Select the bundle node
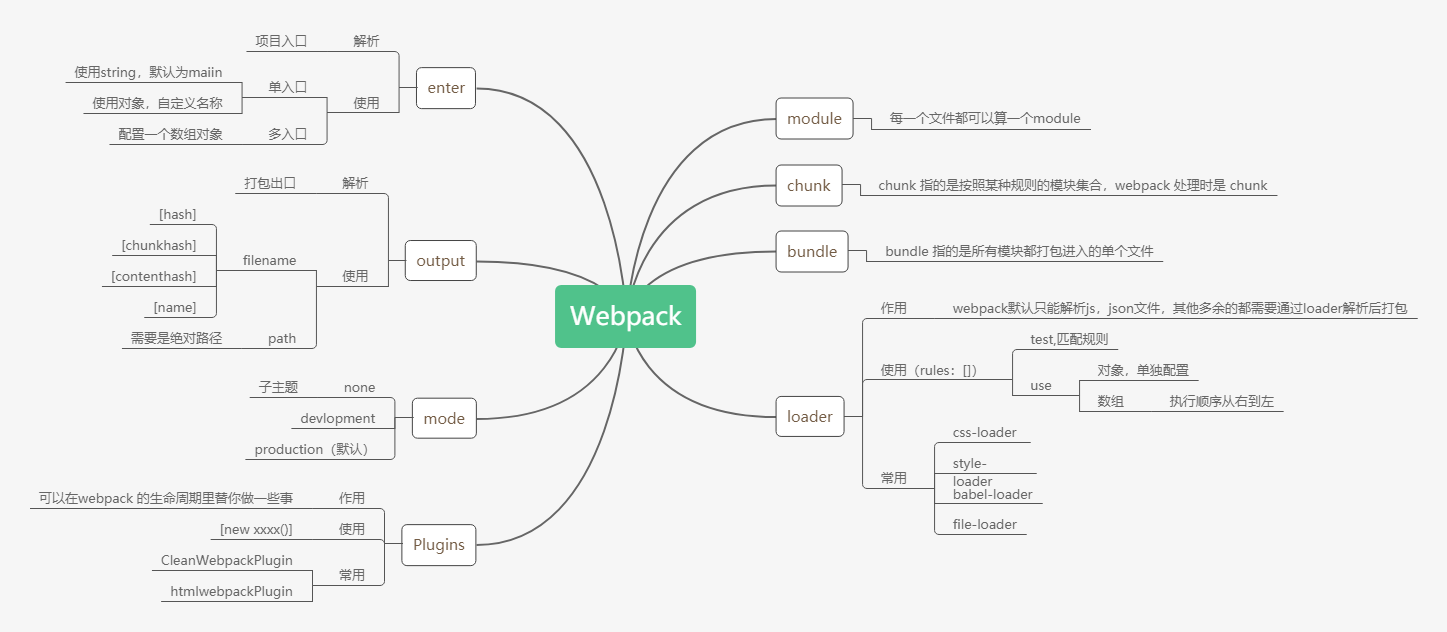Image resolution: width=1447 pixels, height=632 pixels. click(x=812, y=251)
